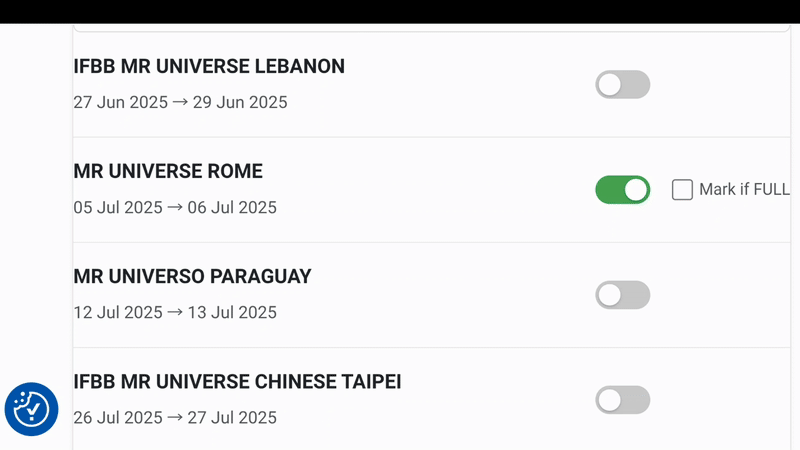
Task: Click the 29 Jun 2025 end date
Action: click(241, 103)
